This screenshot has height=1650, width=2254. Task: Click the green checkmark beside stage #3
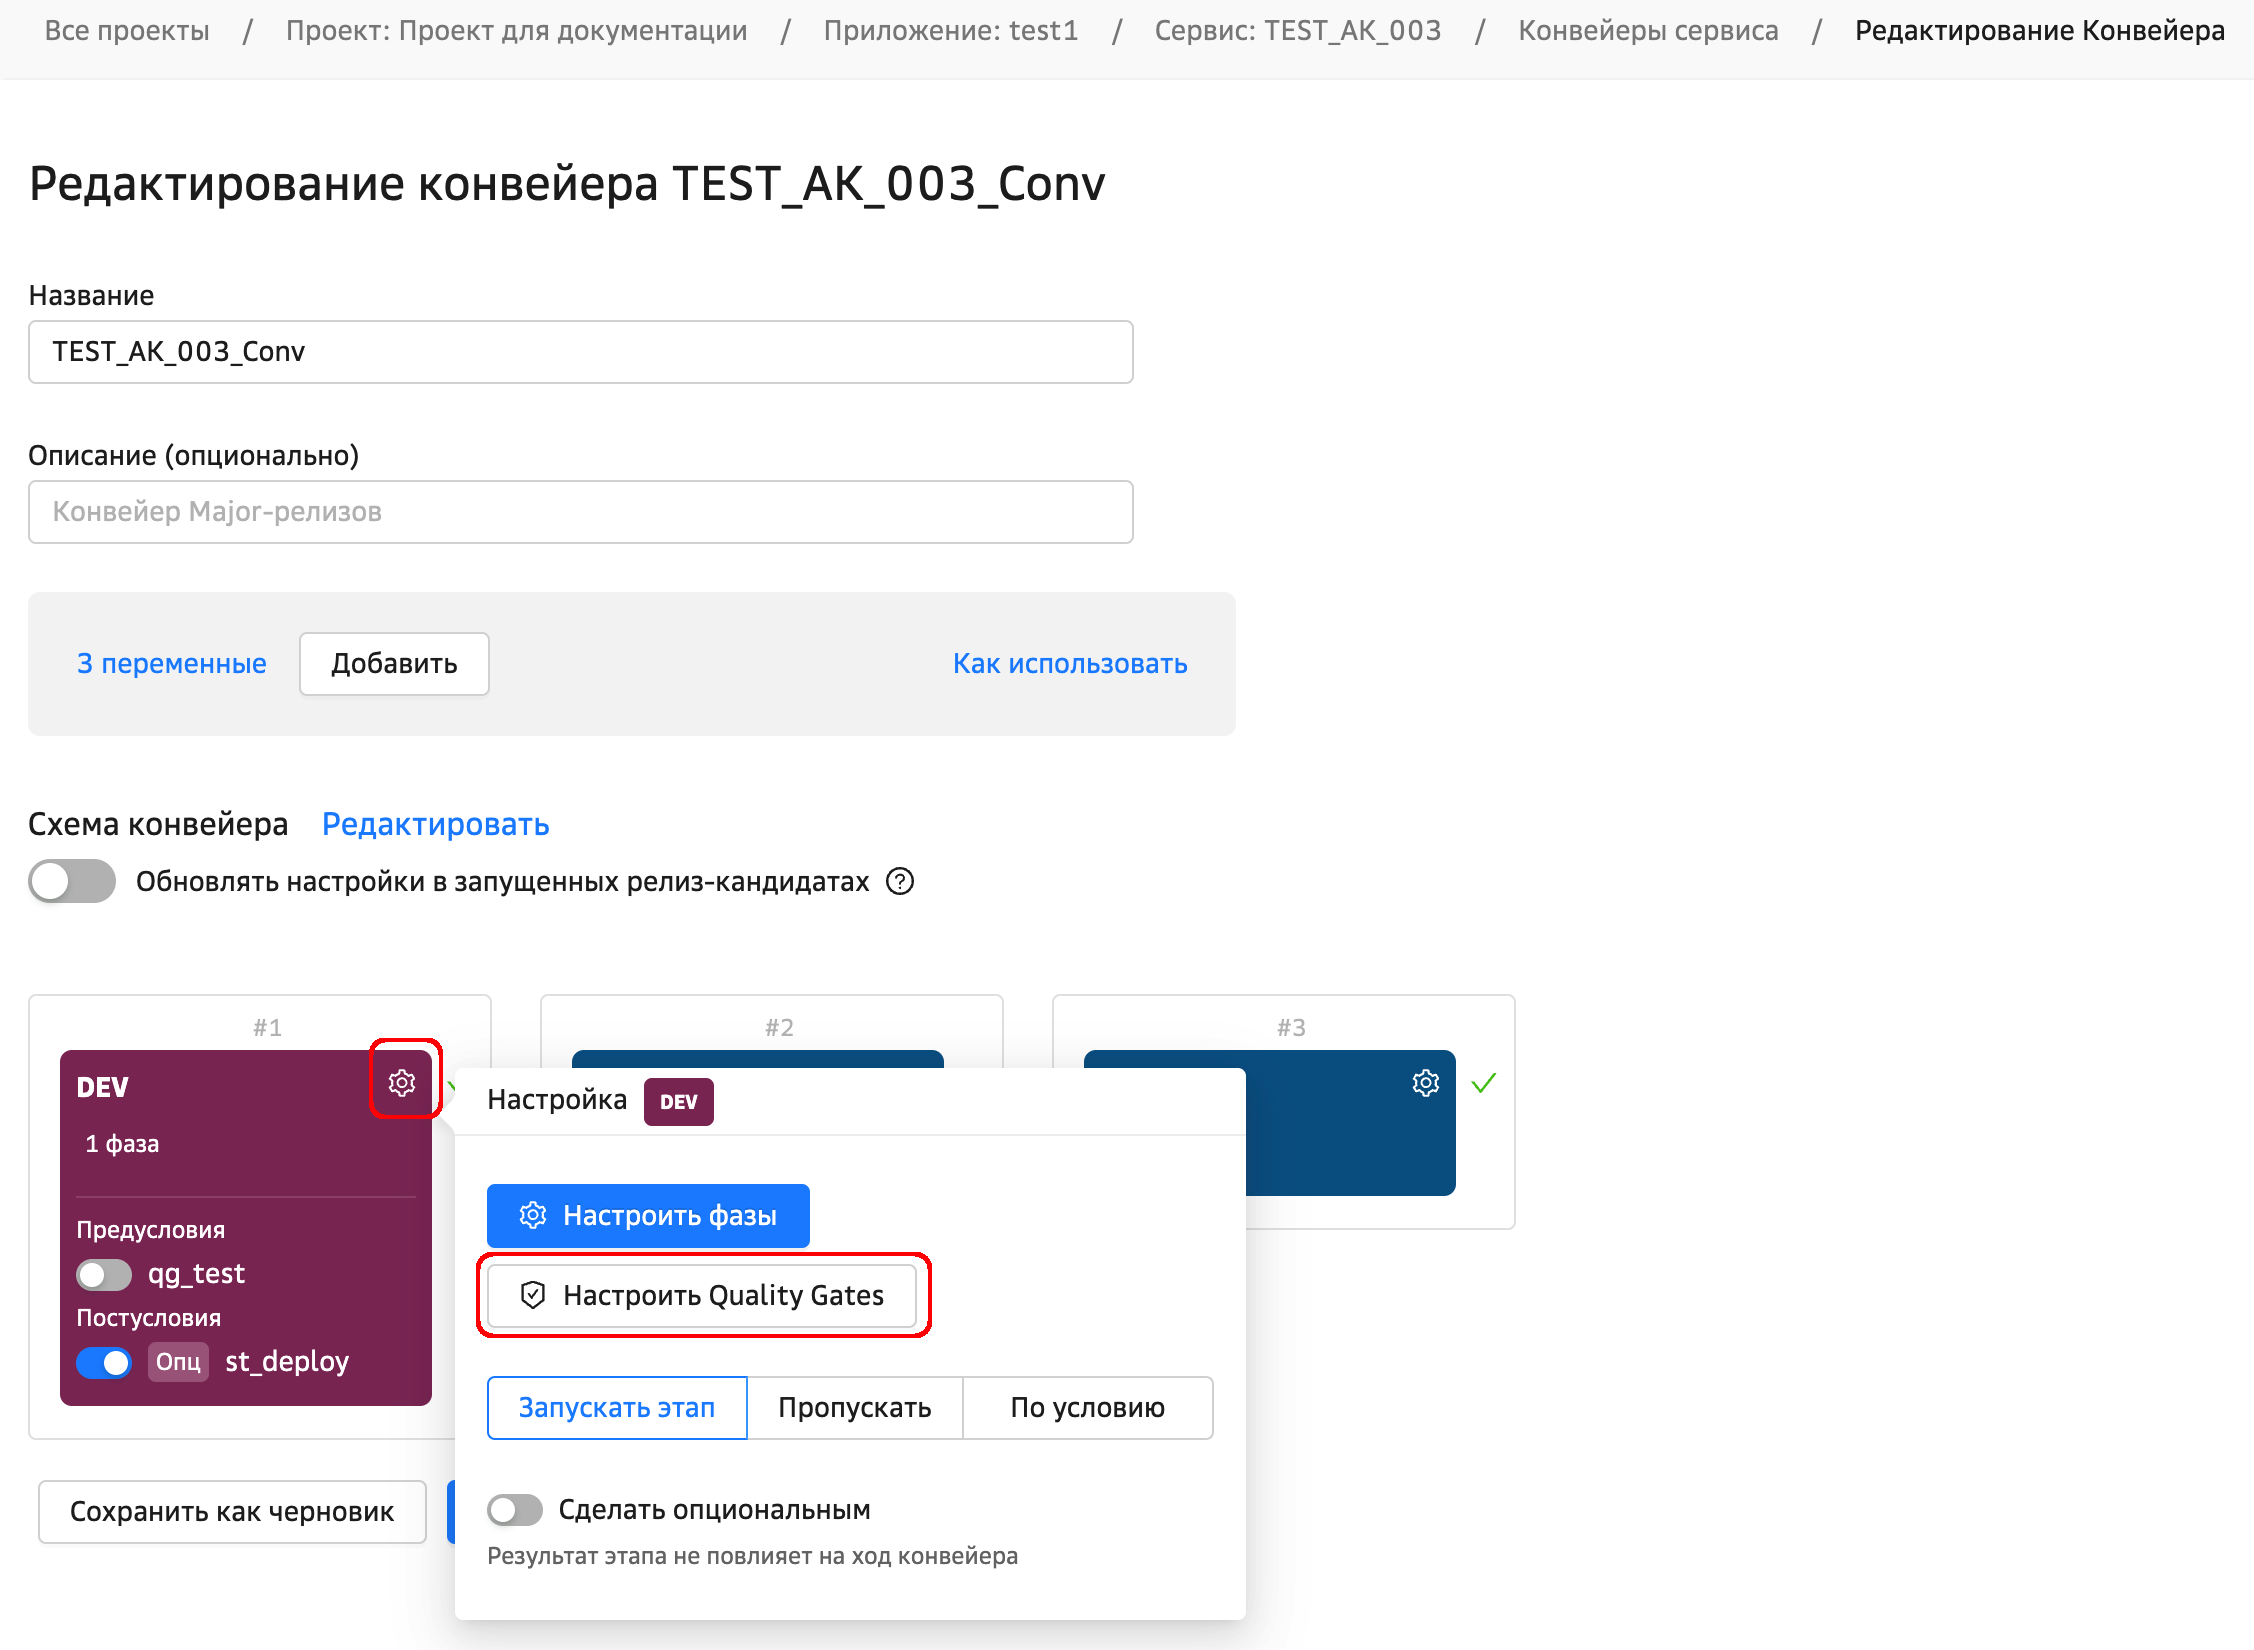(x=1484, y=1082)
